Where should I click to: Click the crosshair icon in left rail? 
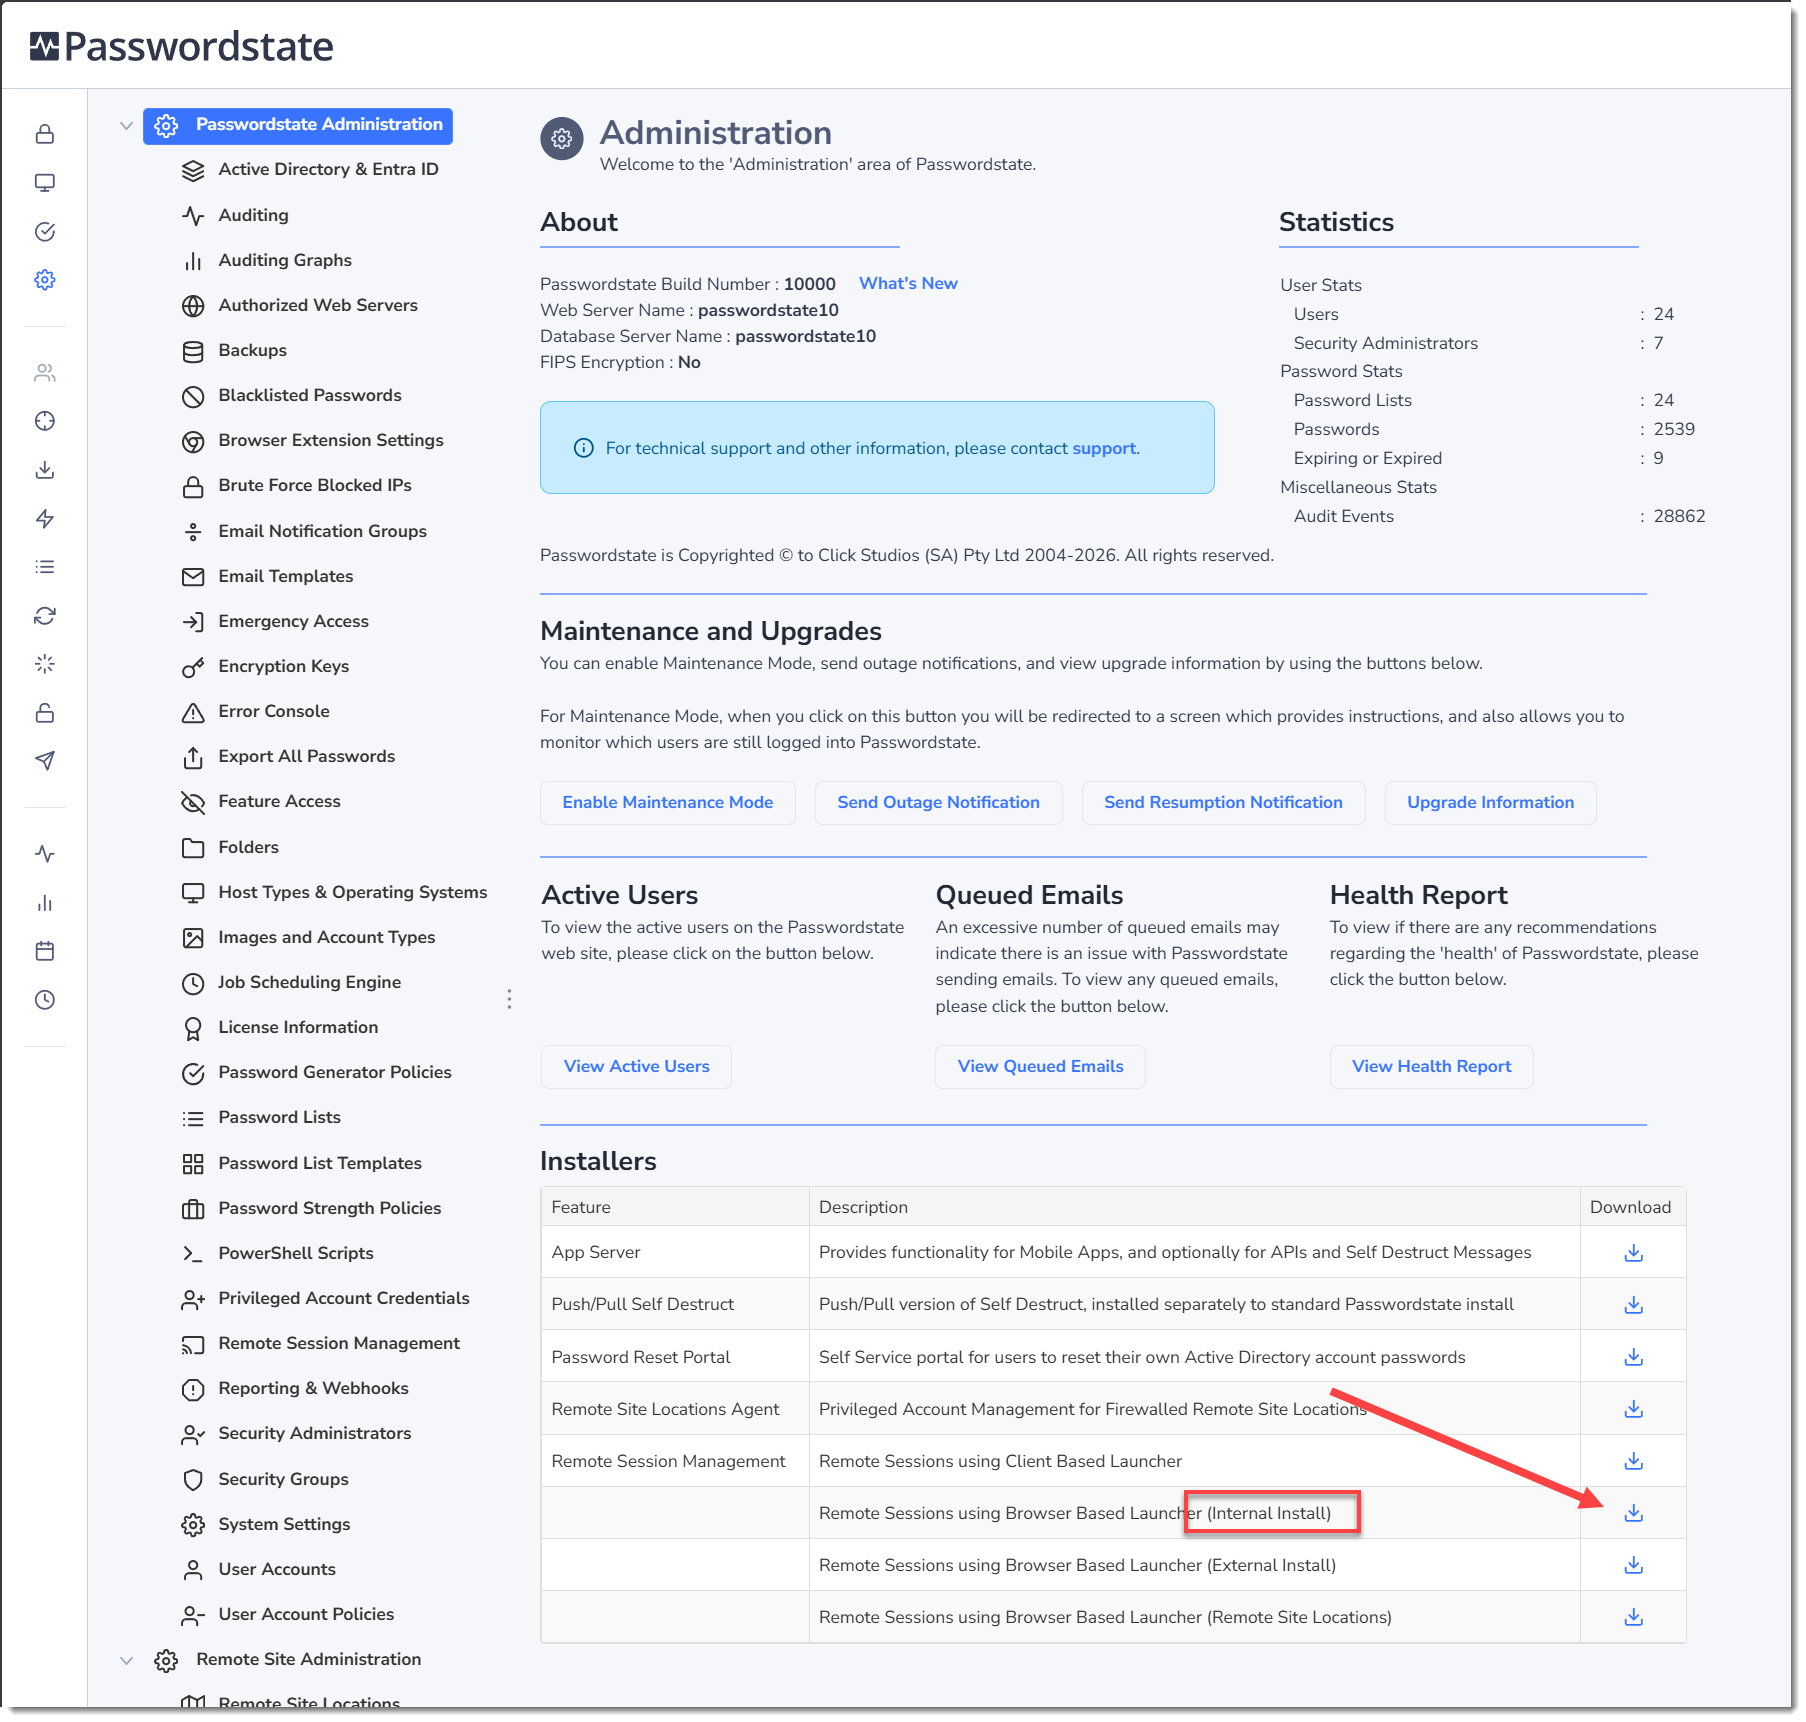pos(45,421)
